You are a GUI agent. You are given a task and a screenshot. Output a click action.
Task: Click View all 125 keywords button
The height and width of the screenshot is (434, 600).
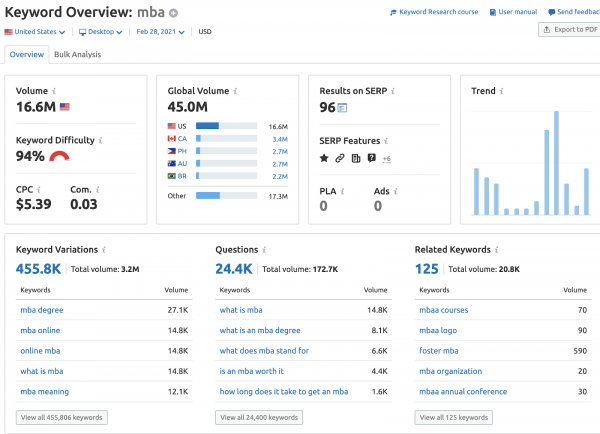coord(454,418)
